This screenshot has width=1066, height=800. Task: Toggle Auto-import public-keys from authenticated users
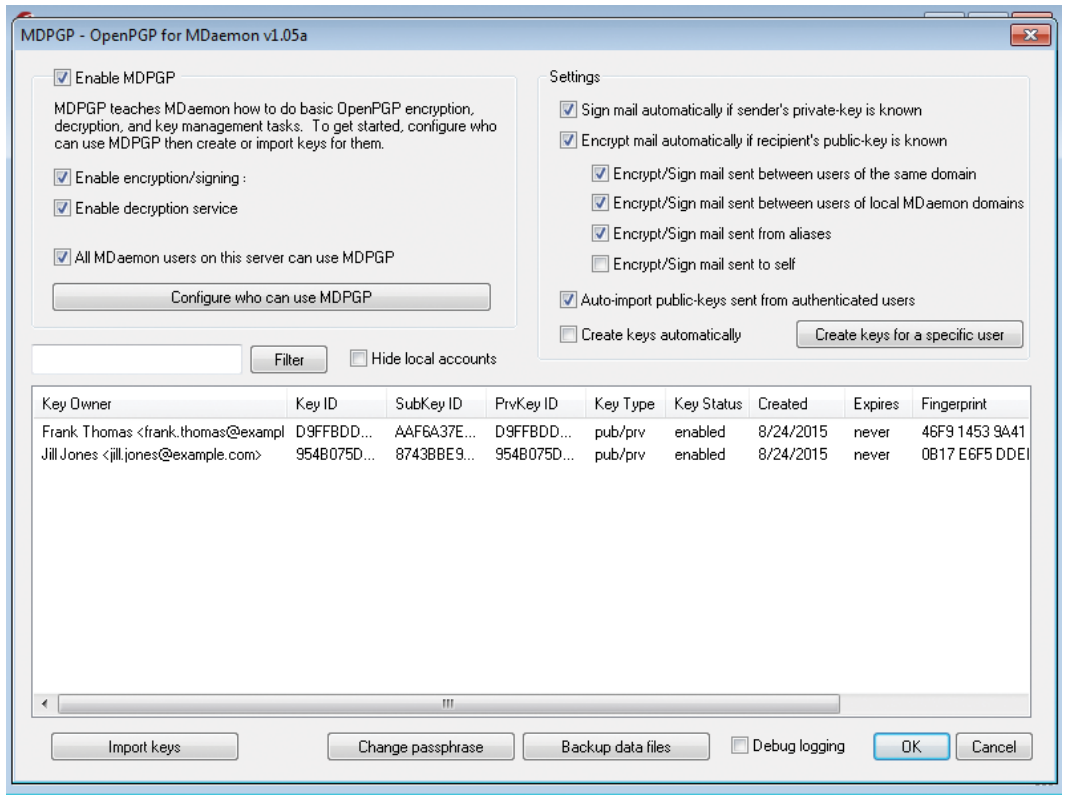[568, 300]
